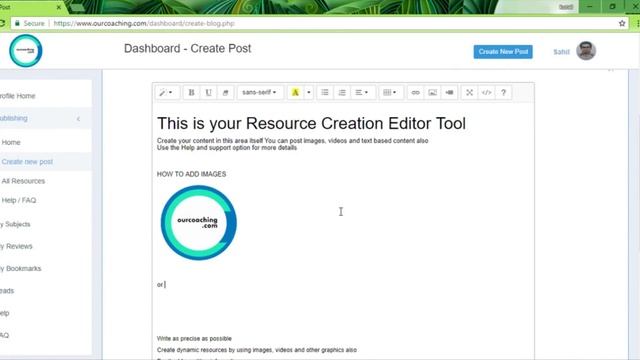Select Create new post in sidebar
640x360 pixels.
pyautogui.click(x=27, y=162)
